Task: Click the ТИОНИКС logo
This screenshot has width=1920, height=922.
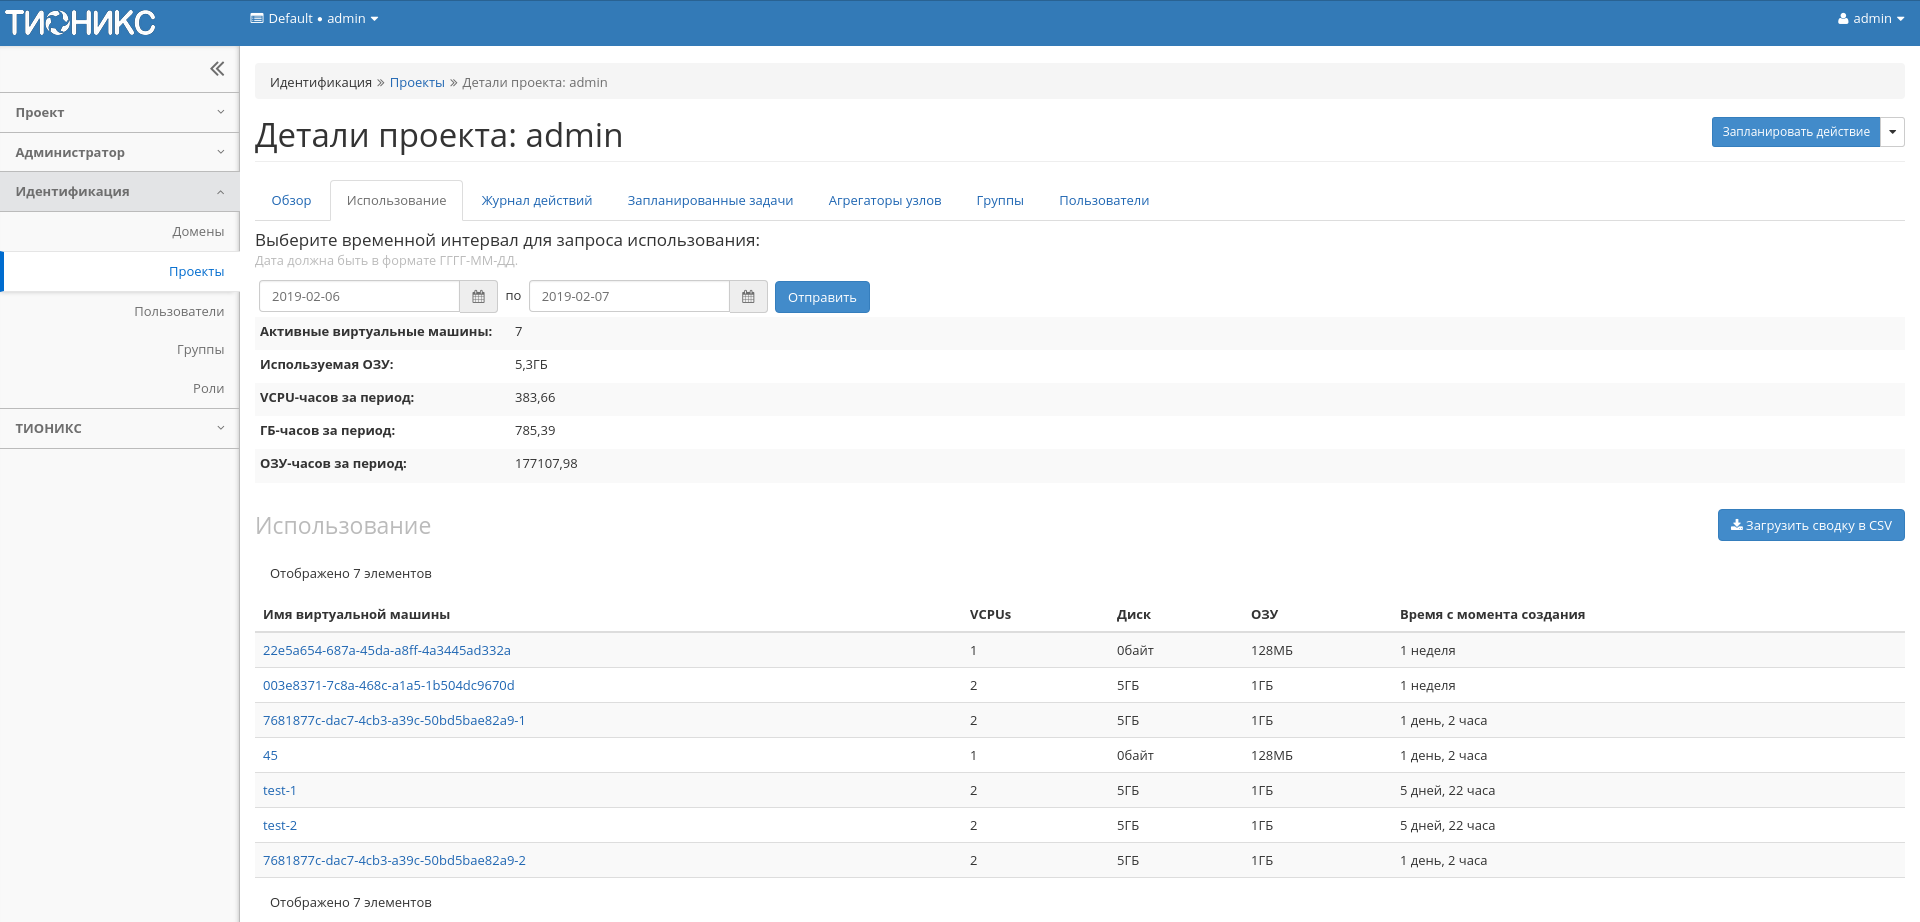Action: pos(81,22)
